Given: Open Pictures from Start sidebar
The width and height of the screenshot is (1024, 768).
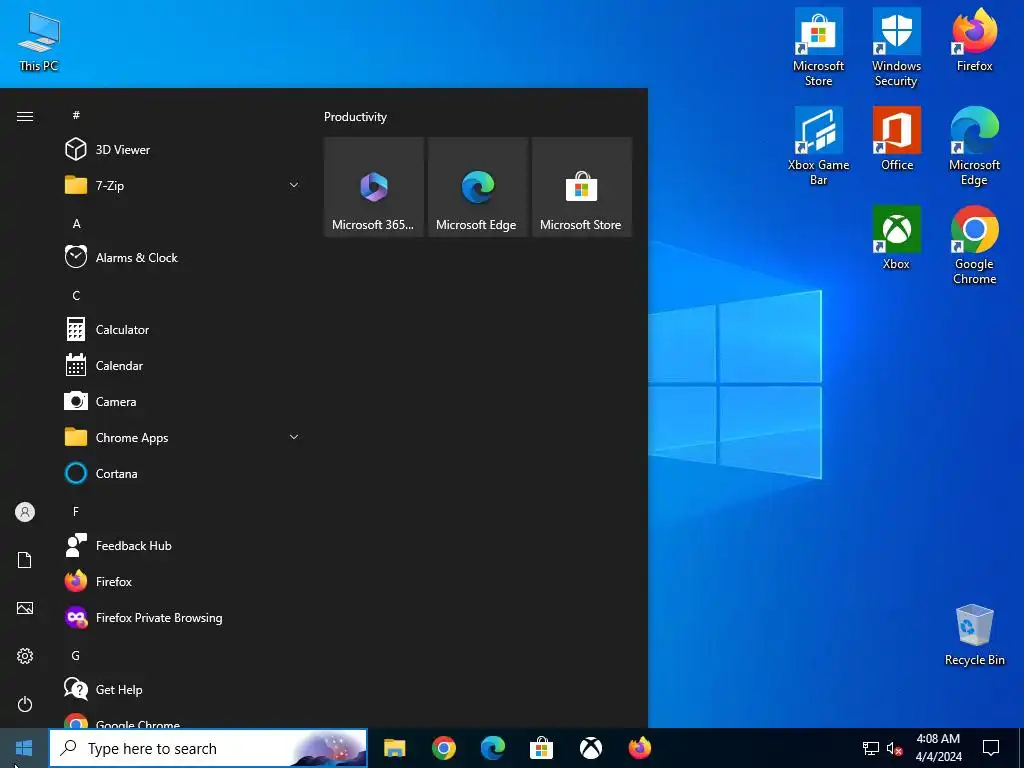Looking at the screenshot, I should pyautogui.click(x=25, y=608).
